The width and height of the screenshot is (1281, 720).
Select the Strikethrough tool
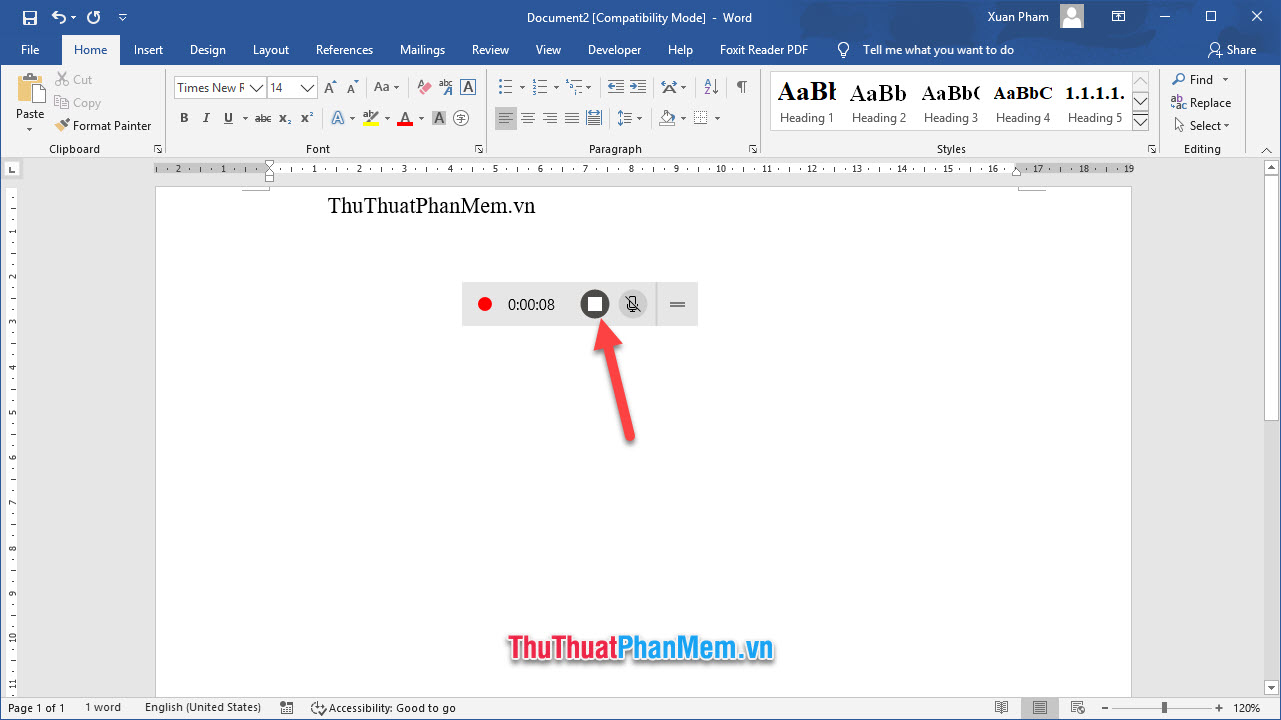pos(262,118)
